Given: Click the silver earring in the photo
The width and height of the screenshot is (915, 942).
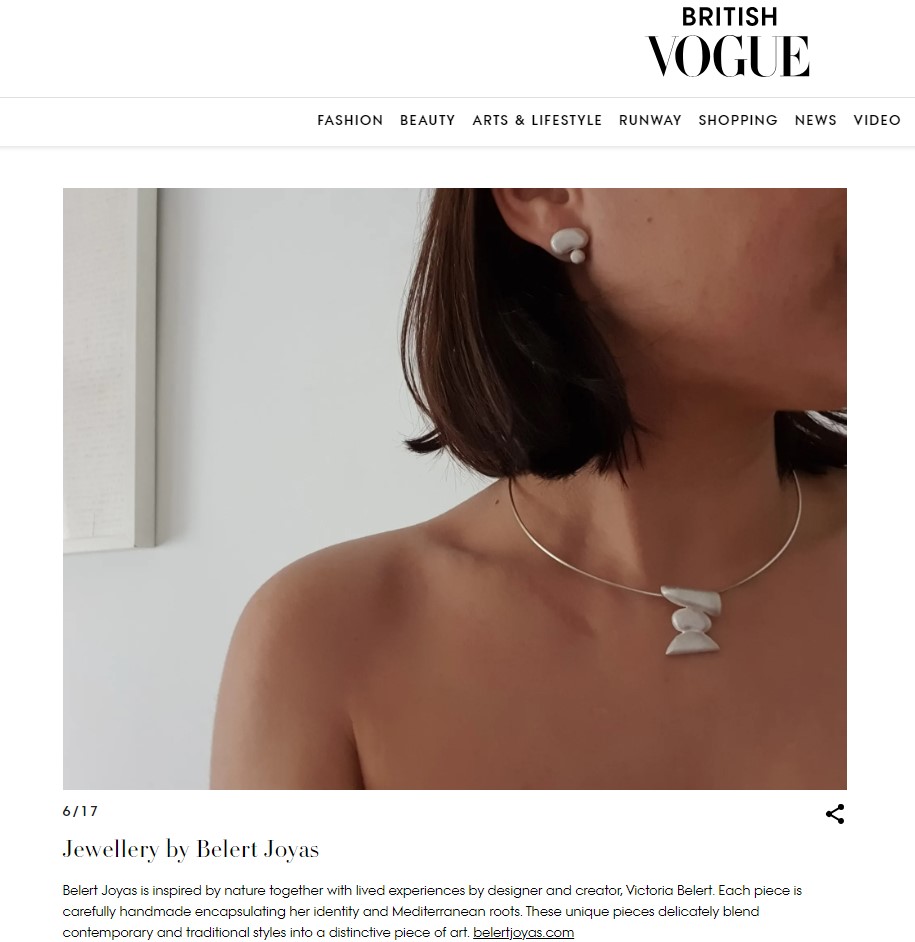Looking at the screenshot, I should pyautogui.click(x=568, y=244).
